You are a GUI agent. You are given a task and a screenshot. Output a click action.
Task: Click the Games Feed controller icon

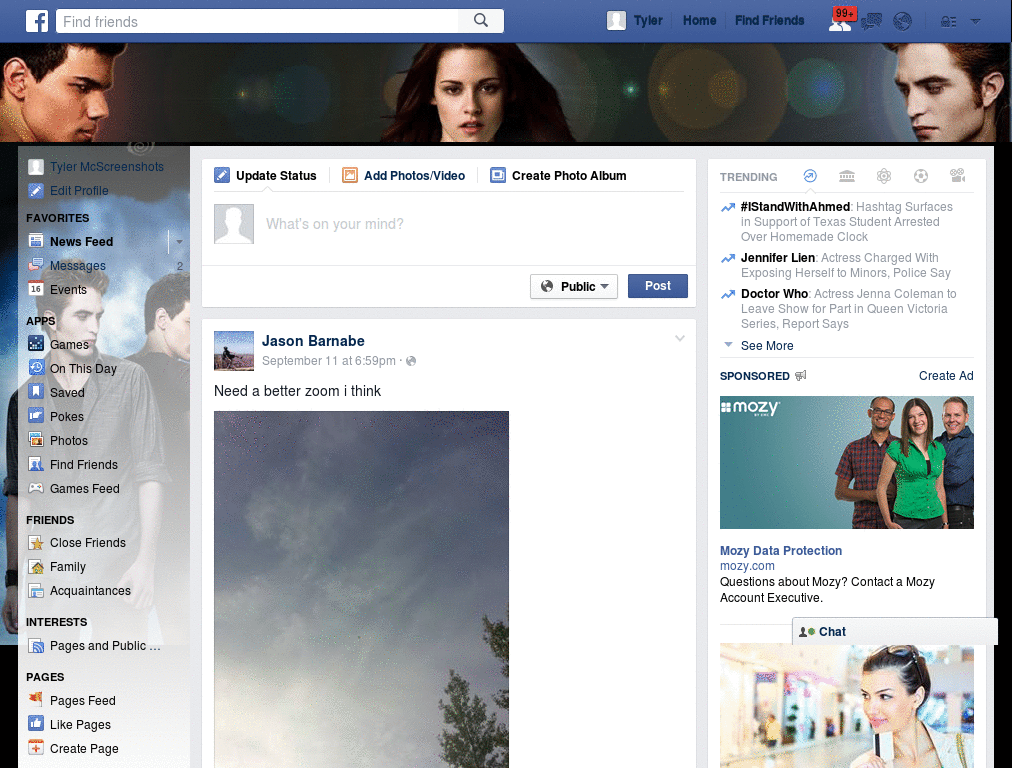point(36,488)
